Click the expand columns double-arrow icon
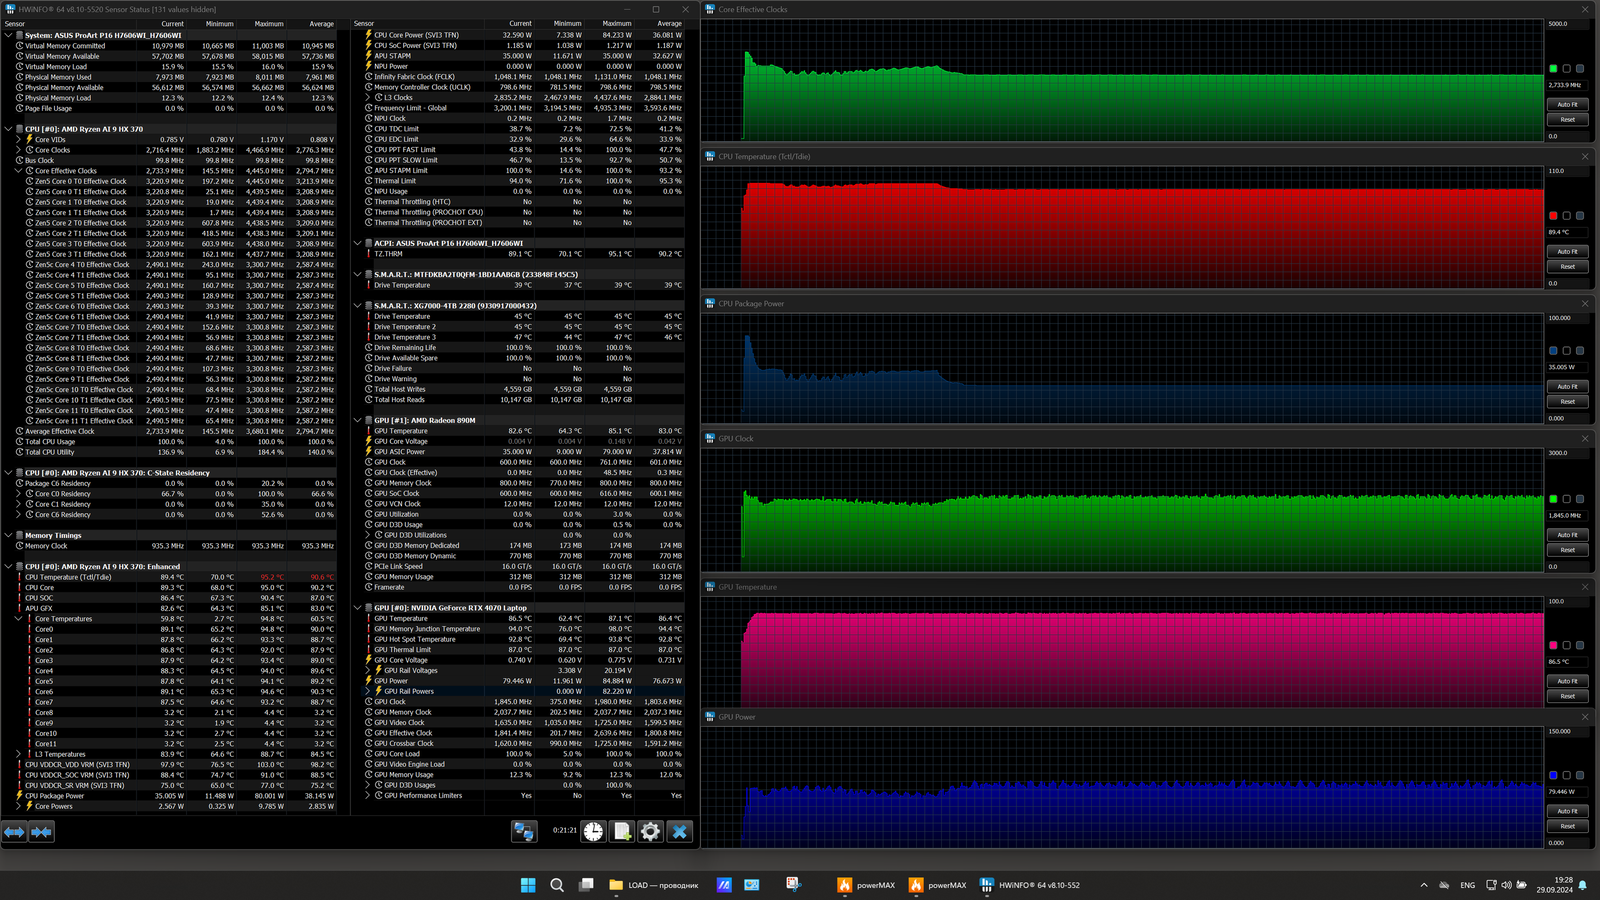 pos(15,831)
